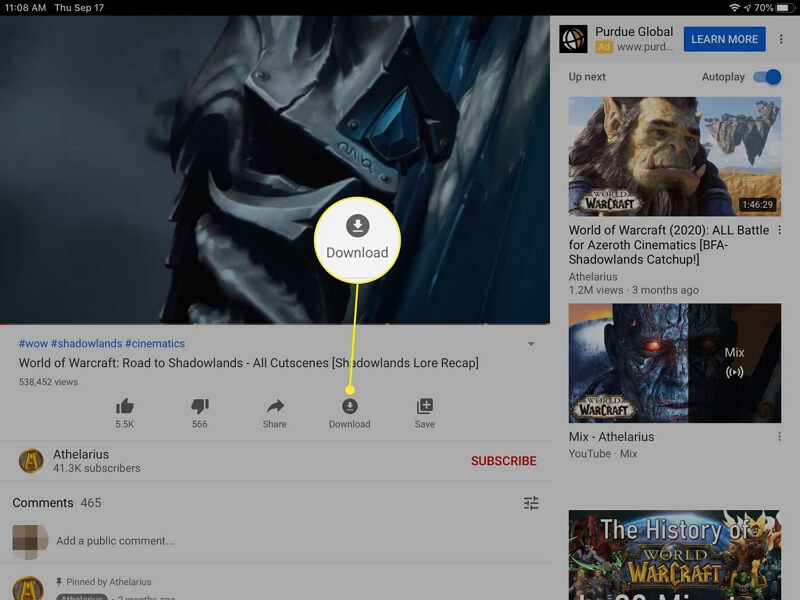
Task: Subscribe to the Athelarius channel
Action: [x=504, y=461]
